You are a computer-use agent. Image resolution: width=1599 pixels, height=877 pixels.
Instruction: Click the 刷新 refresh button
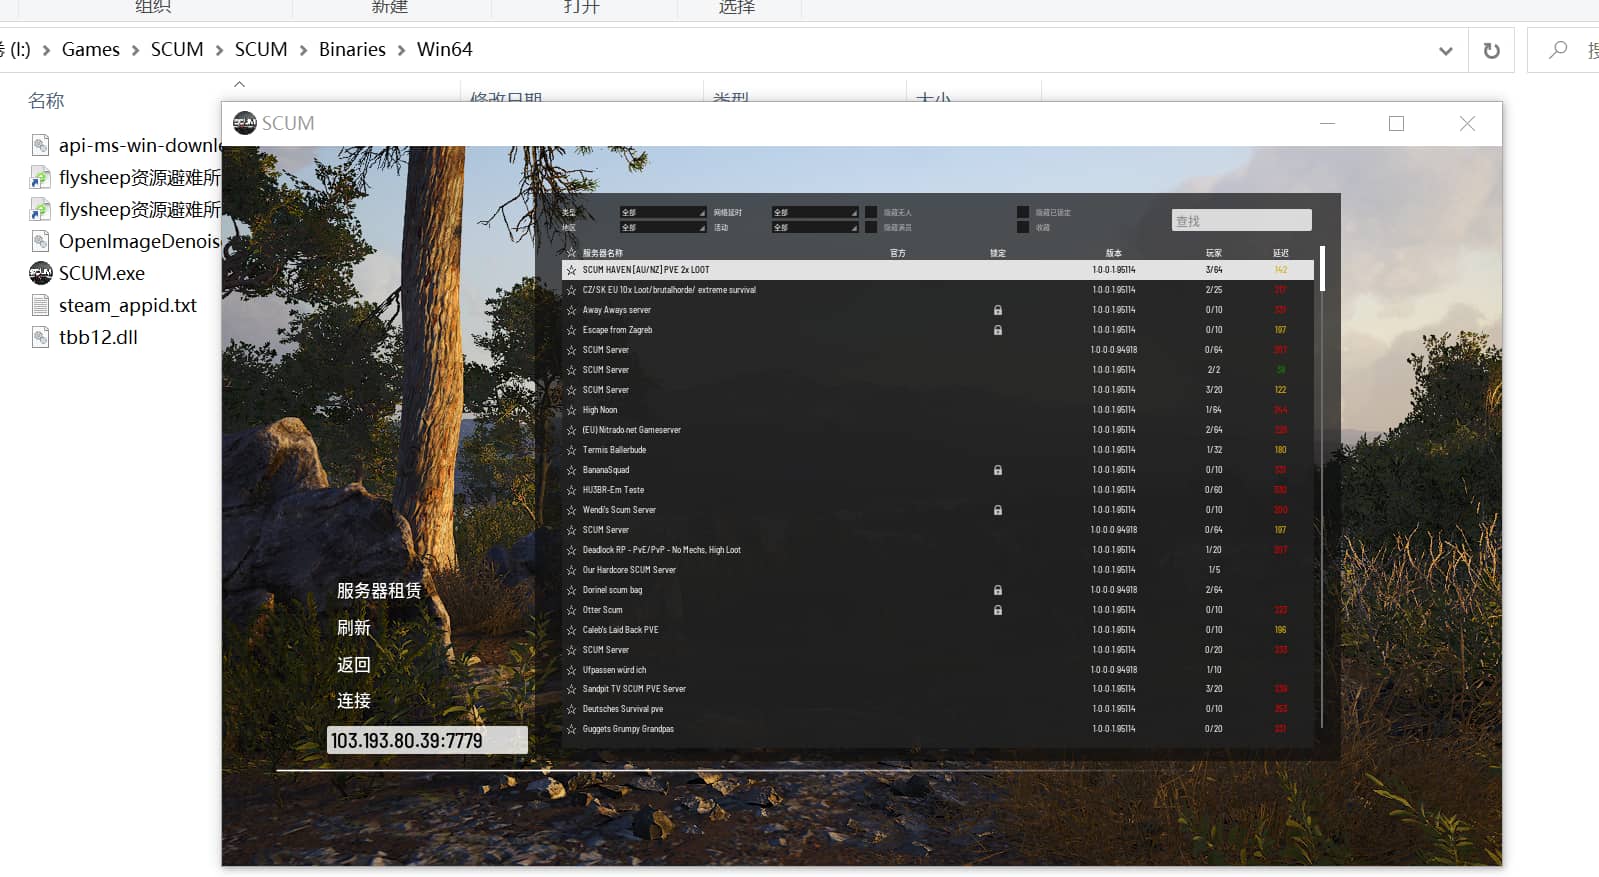tap(354, 628)
